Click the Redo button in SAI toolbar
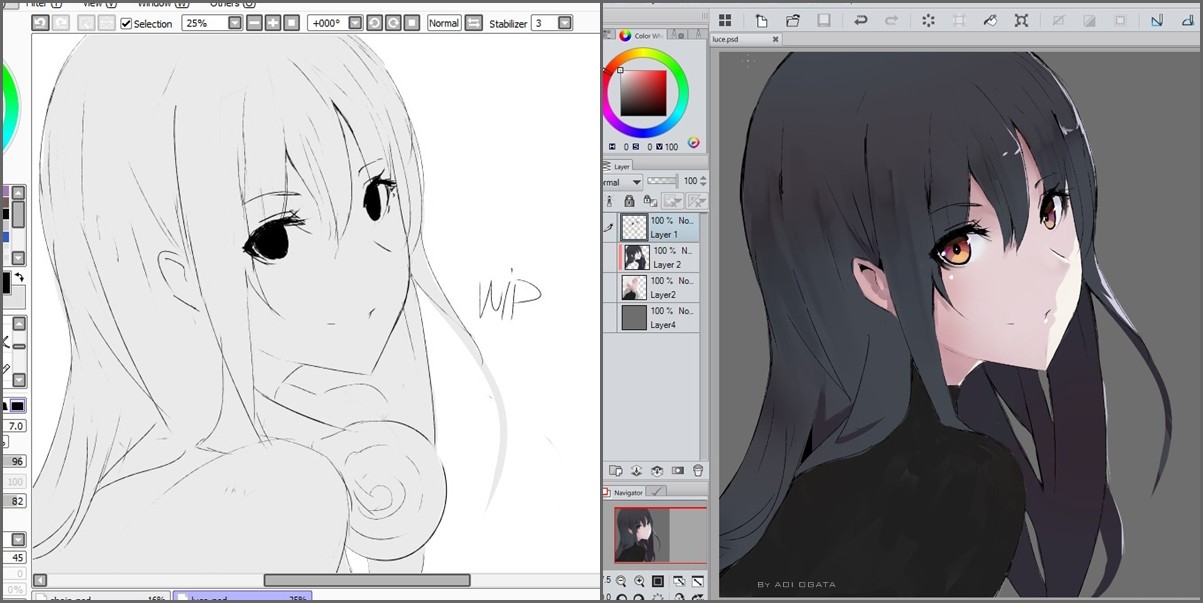Screen dimensions: 1203x603 (61, 22)
